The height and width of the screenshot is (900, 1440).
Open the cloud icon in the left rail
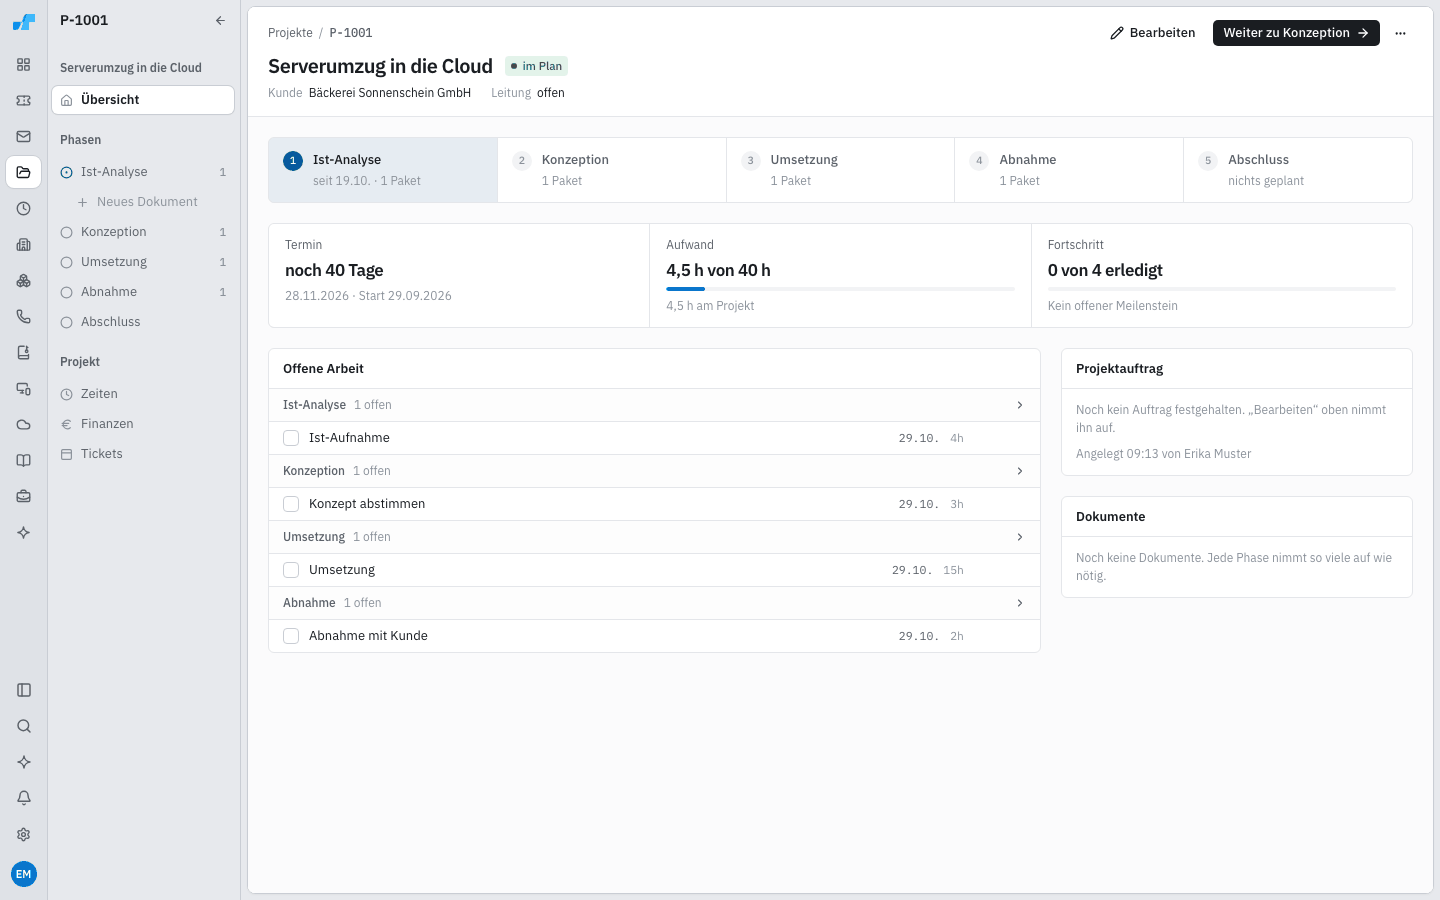[x=24, y=424]
